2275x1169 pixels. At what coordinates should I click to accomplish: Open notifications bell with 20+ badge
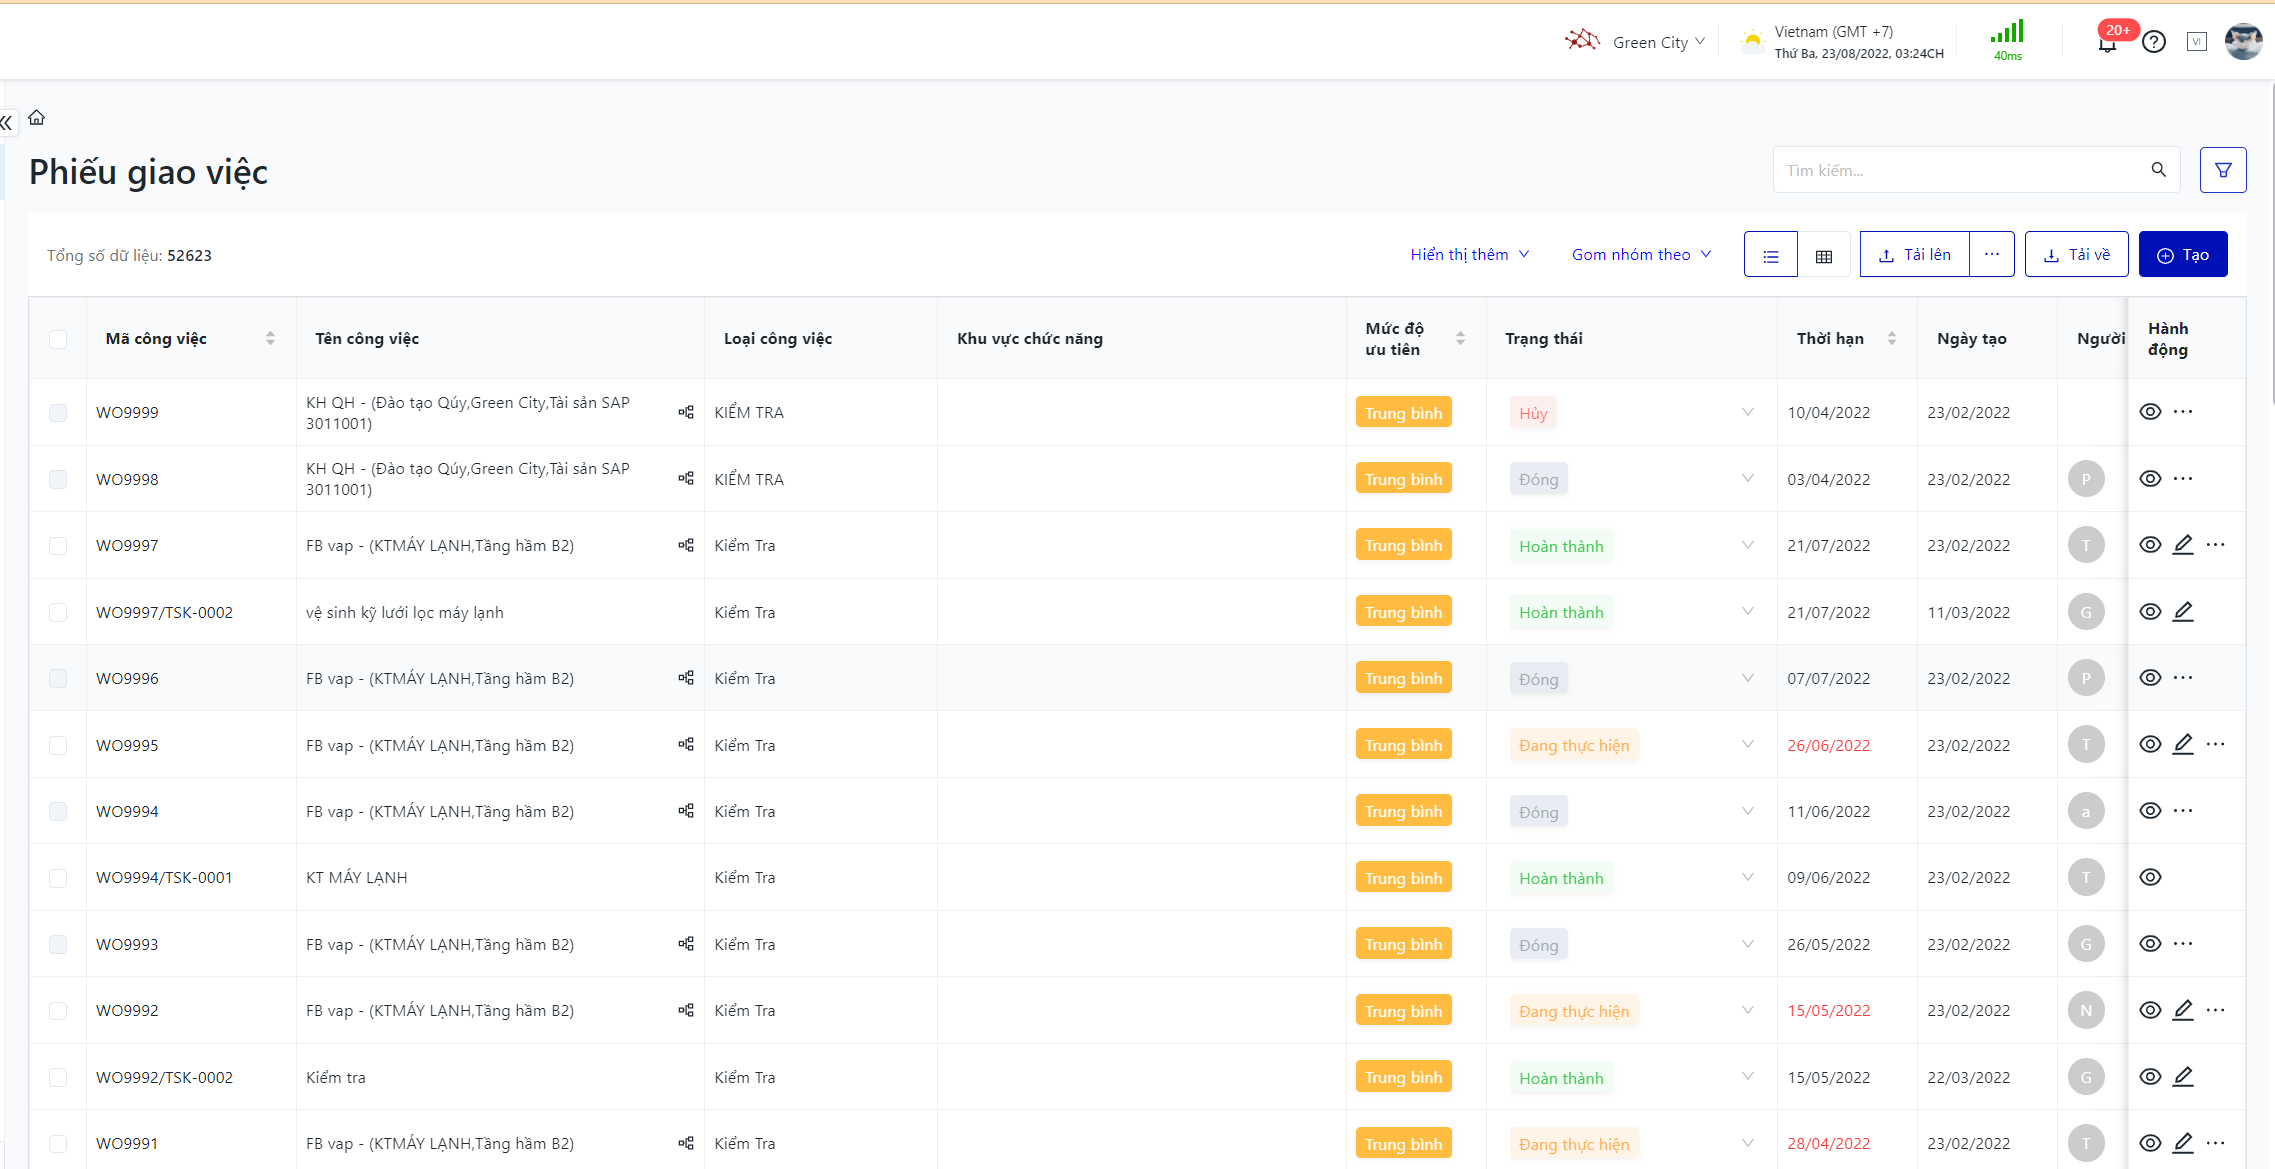coord(2107,43)
